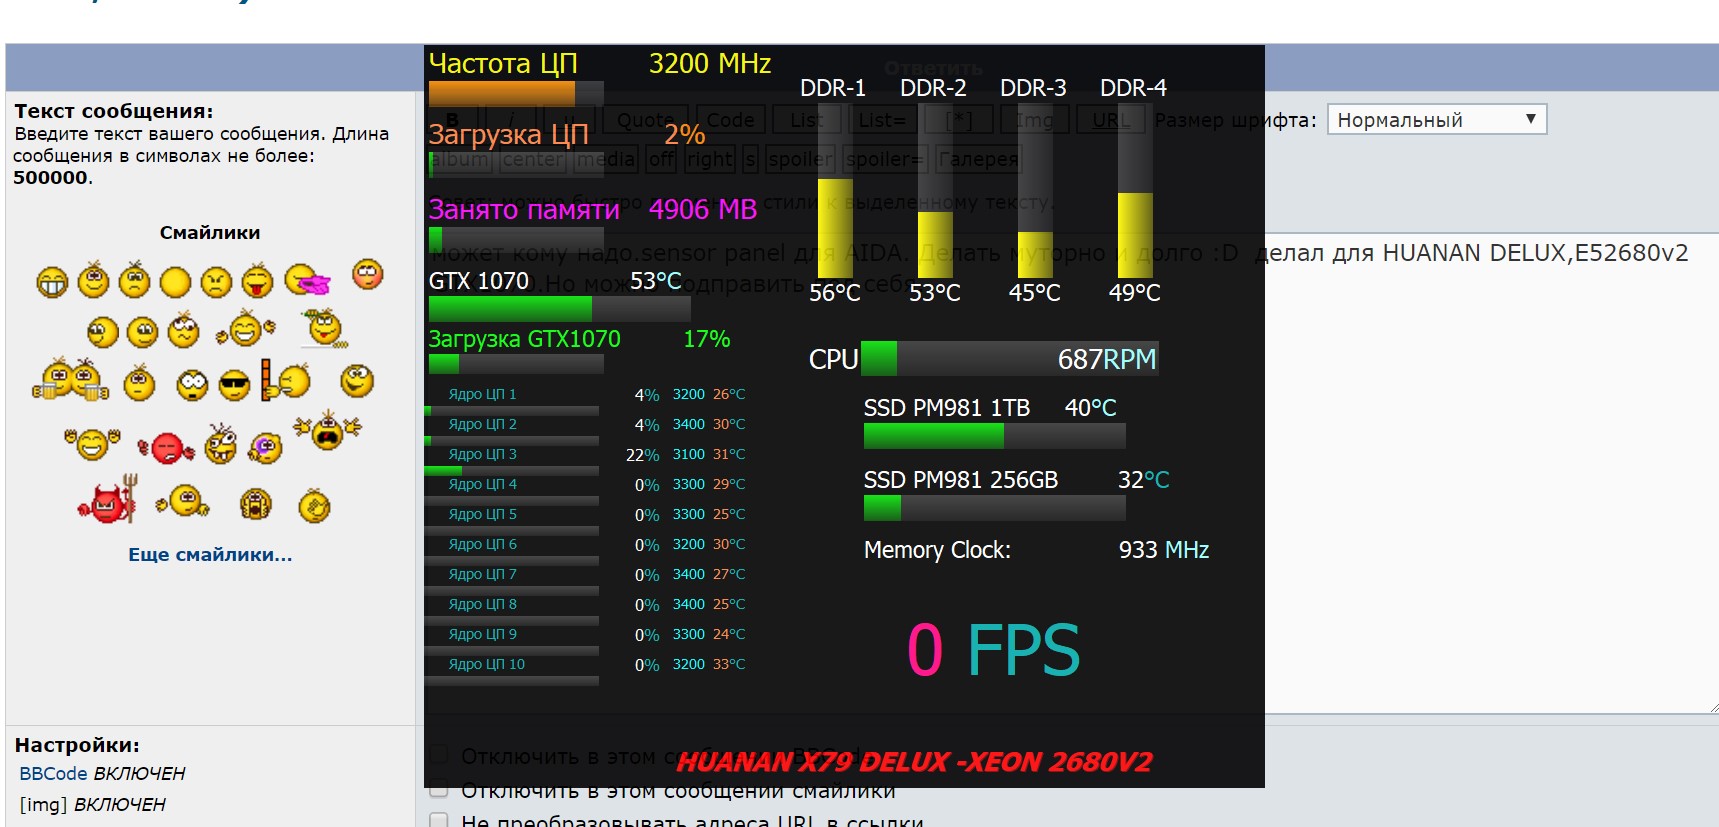Insert the screaming smiley holding its face
Screen dimensions: 1719x827
click(255, 504)
